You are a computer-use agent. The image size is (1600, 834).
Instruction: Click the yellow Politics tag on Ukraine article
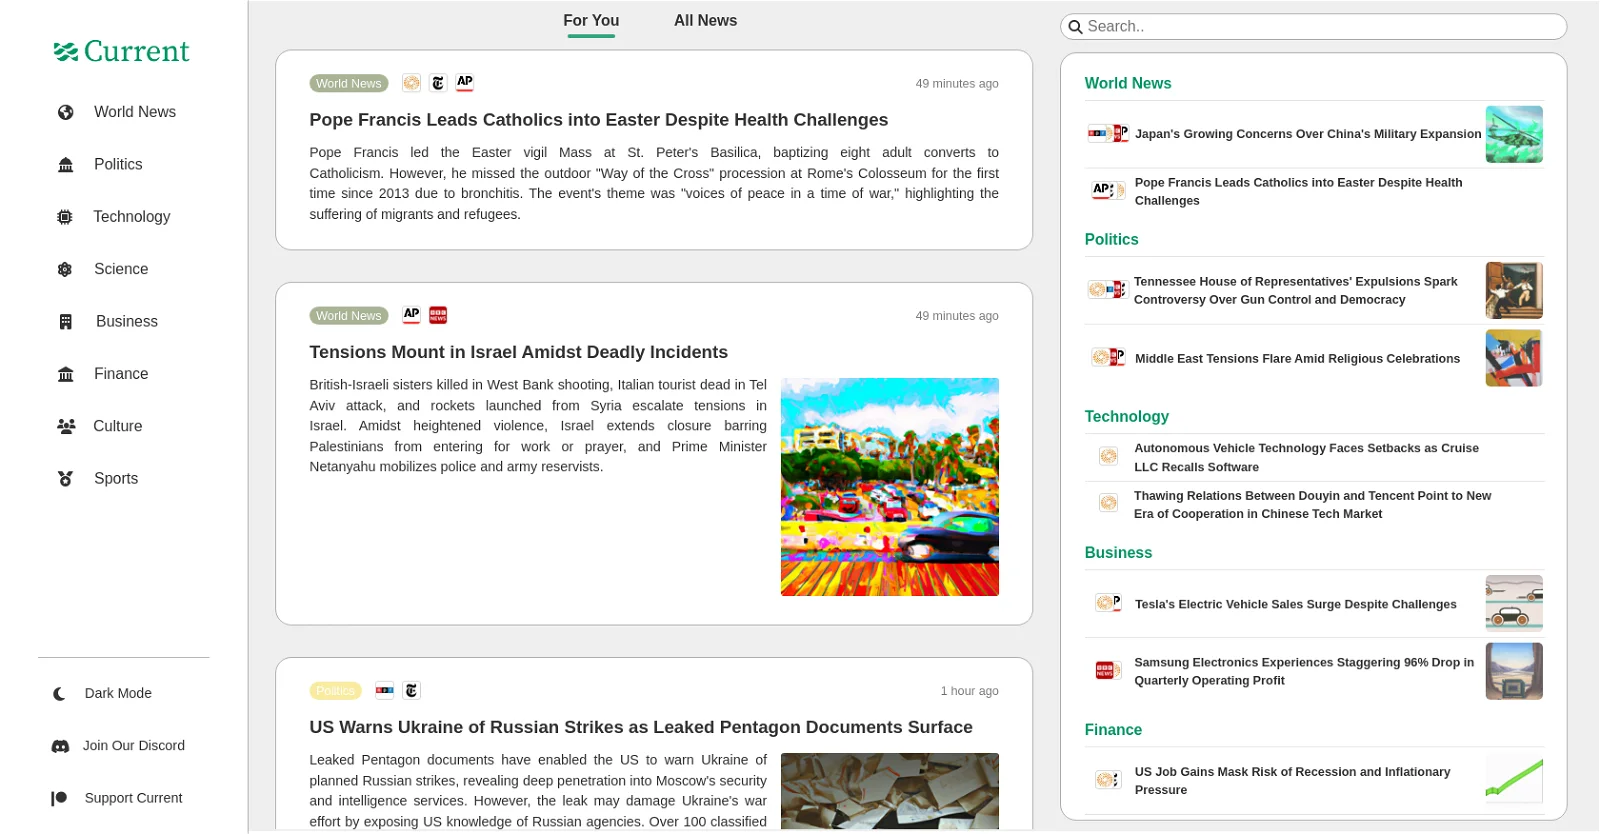coord(335,691)
